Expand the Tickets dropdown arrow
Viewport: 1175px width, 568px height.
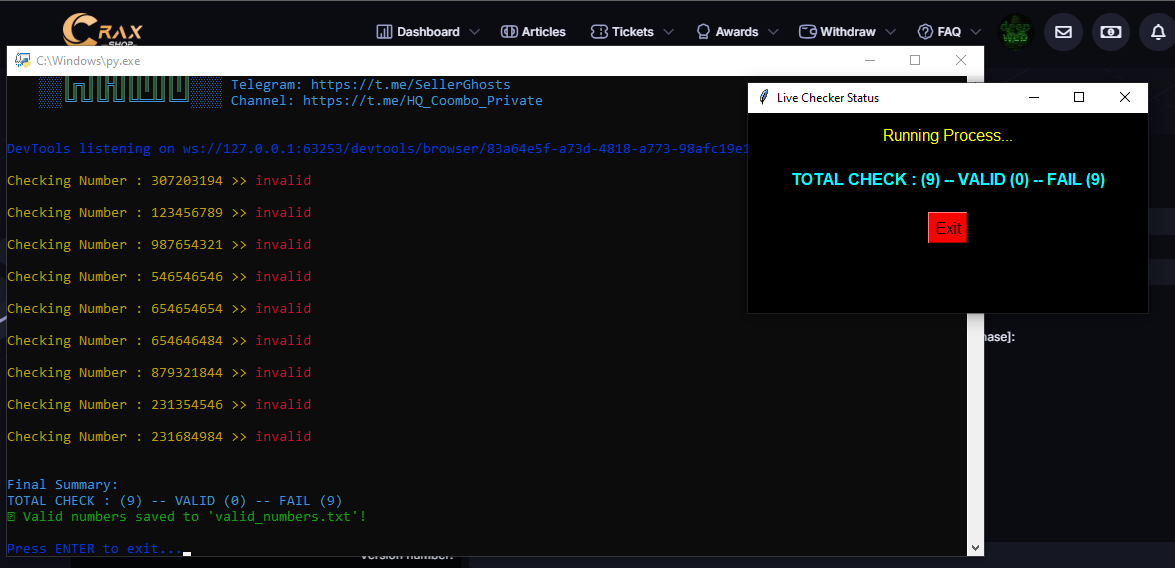coord(669,32)
